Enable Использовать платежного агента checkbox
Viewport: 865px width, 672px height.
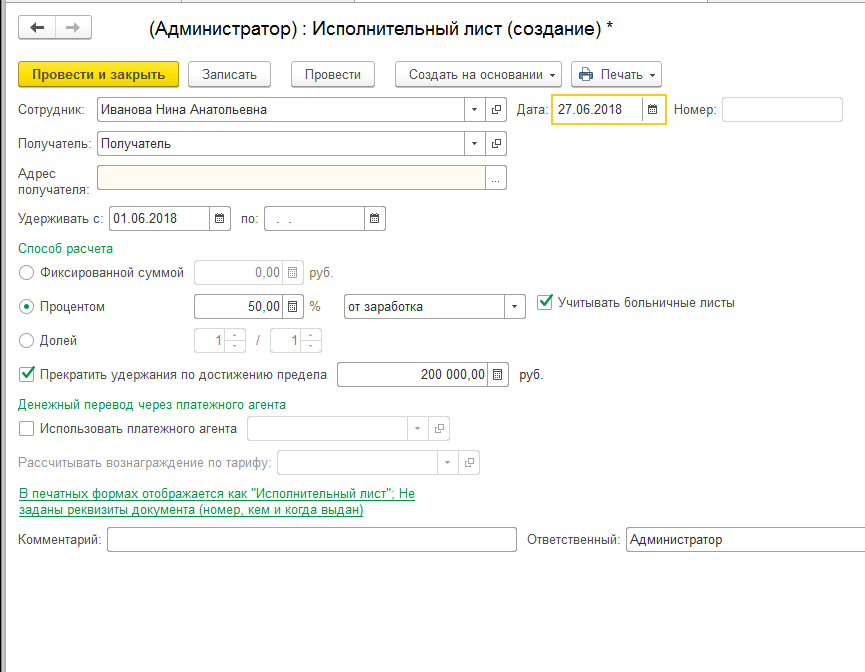(x=27, y=429)
